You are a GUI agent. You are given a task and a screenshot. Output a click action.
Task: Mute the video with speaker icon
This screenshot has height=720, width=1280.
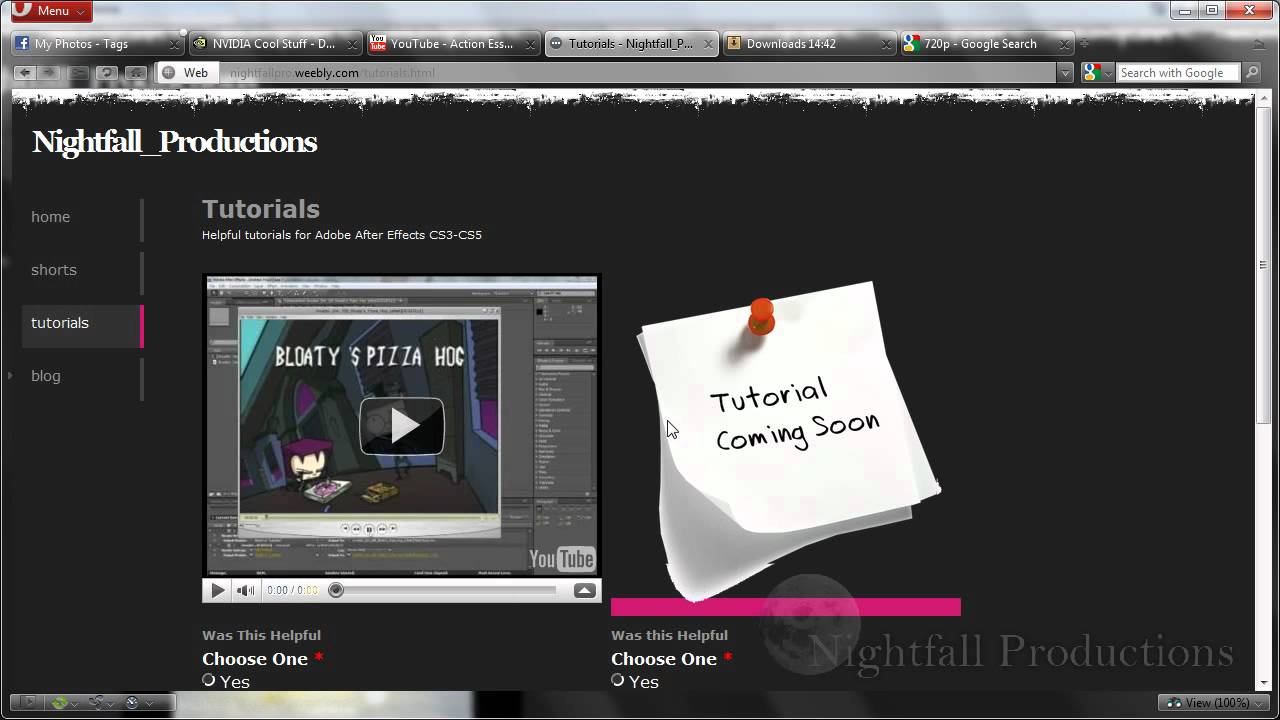(245, 591)
